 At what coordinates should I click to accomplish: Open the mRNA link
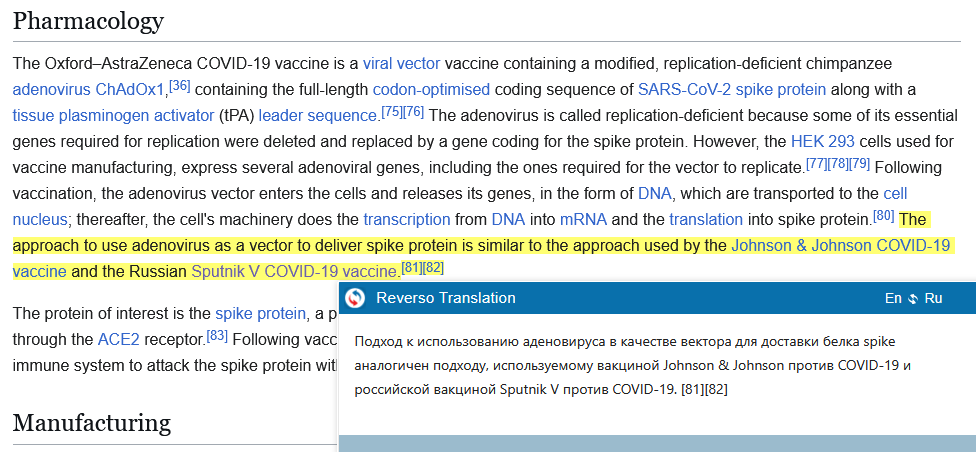pos(582,218)
